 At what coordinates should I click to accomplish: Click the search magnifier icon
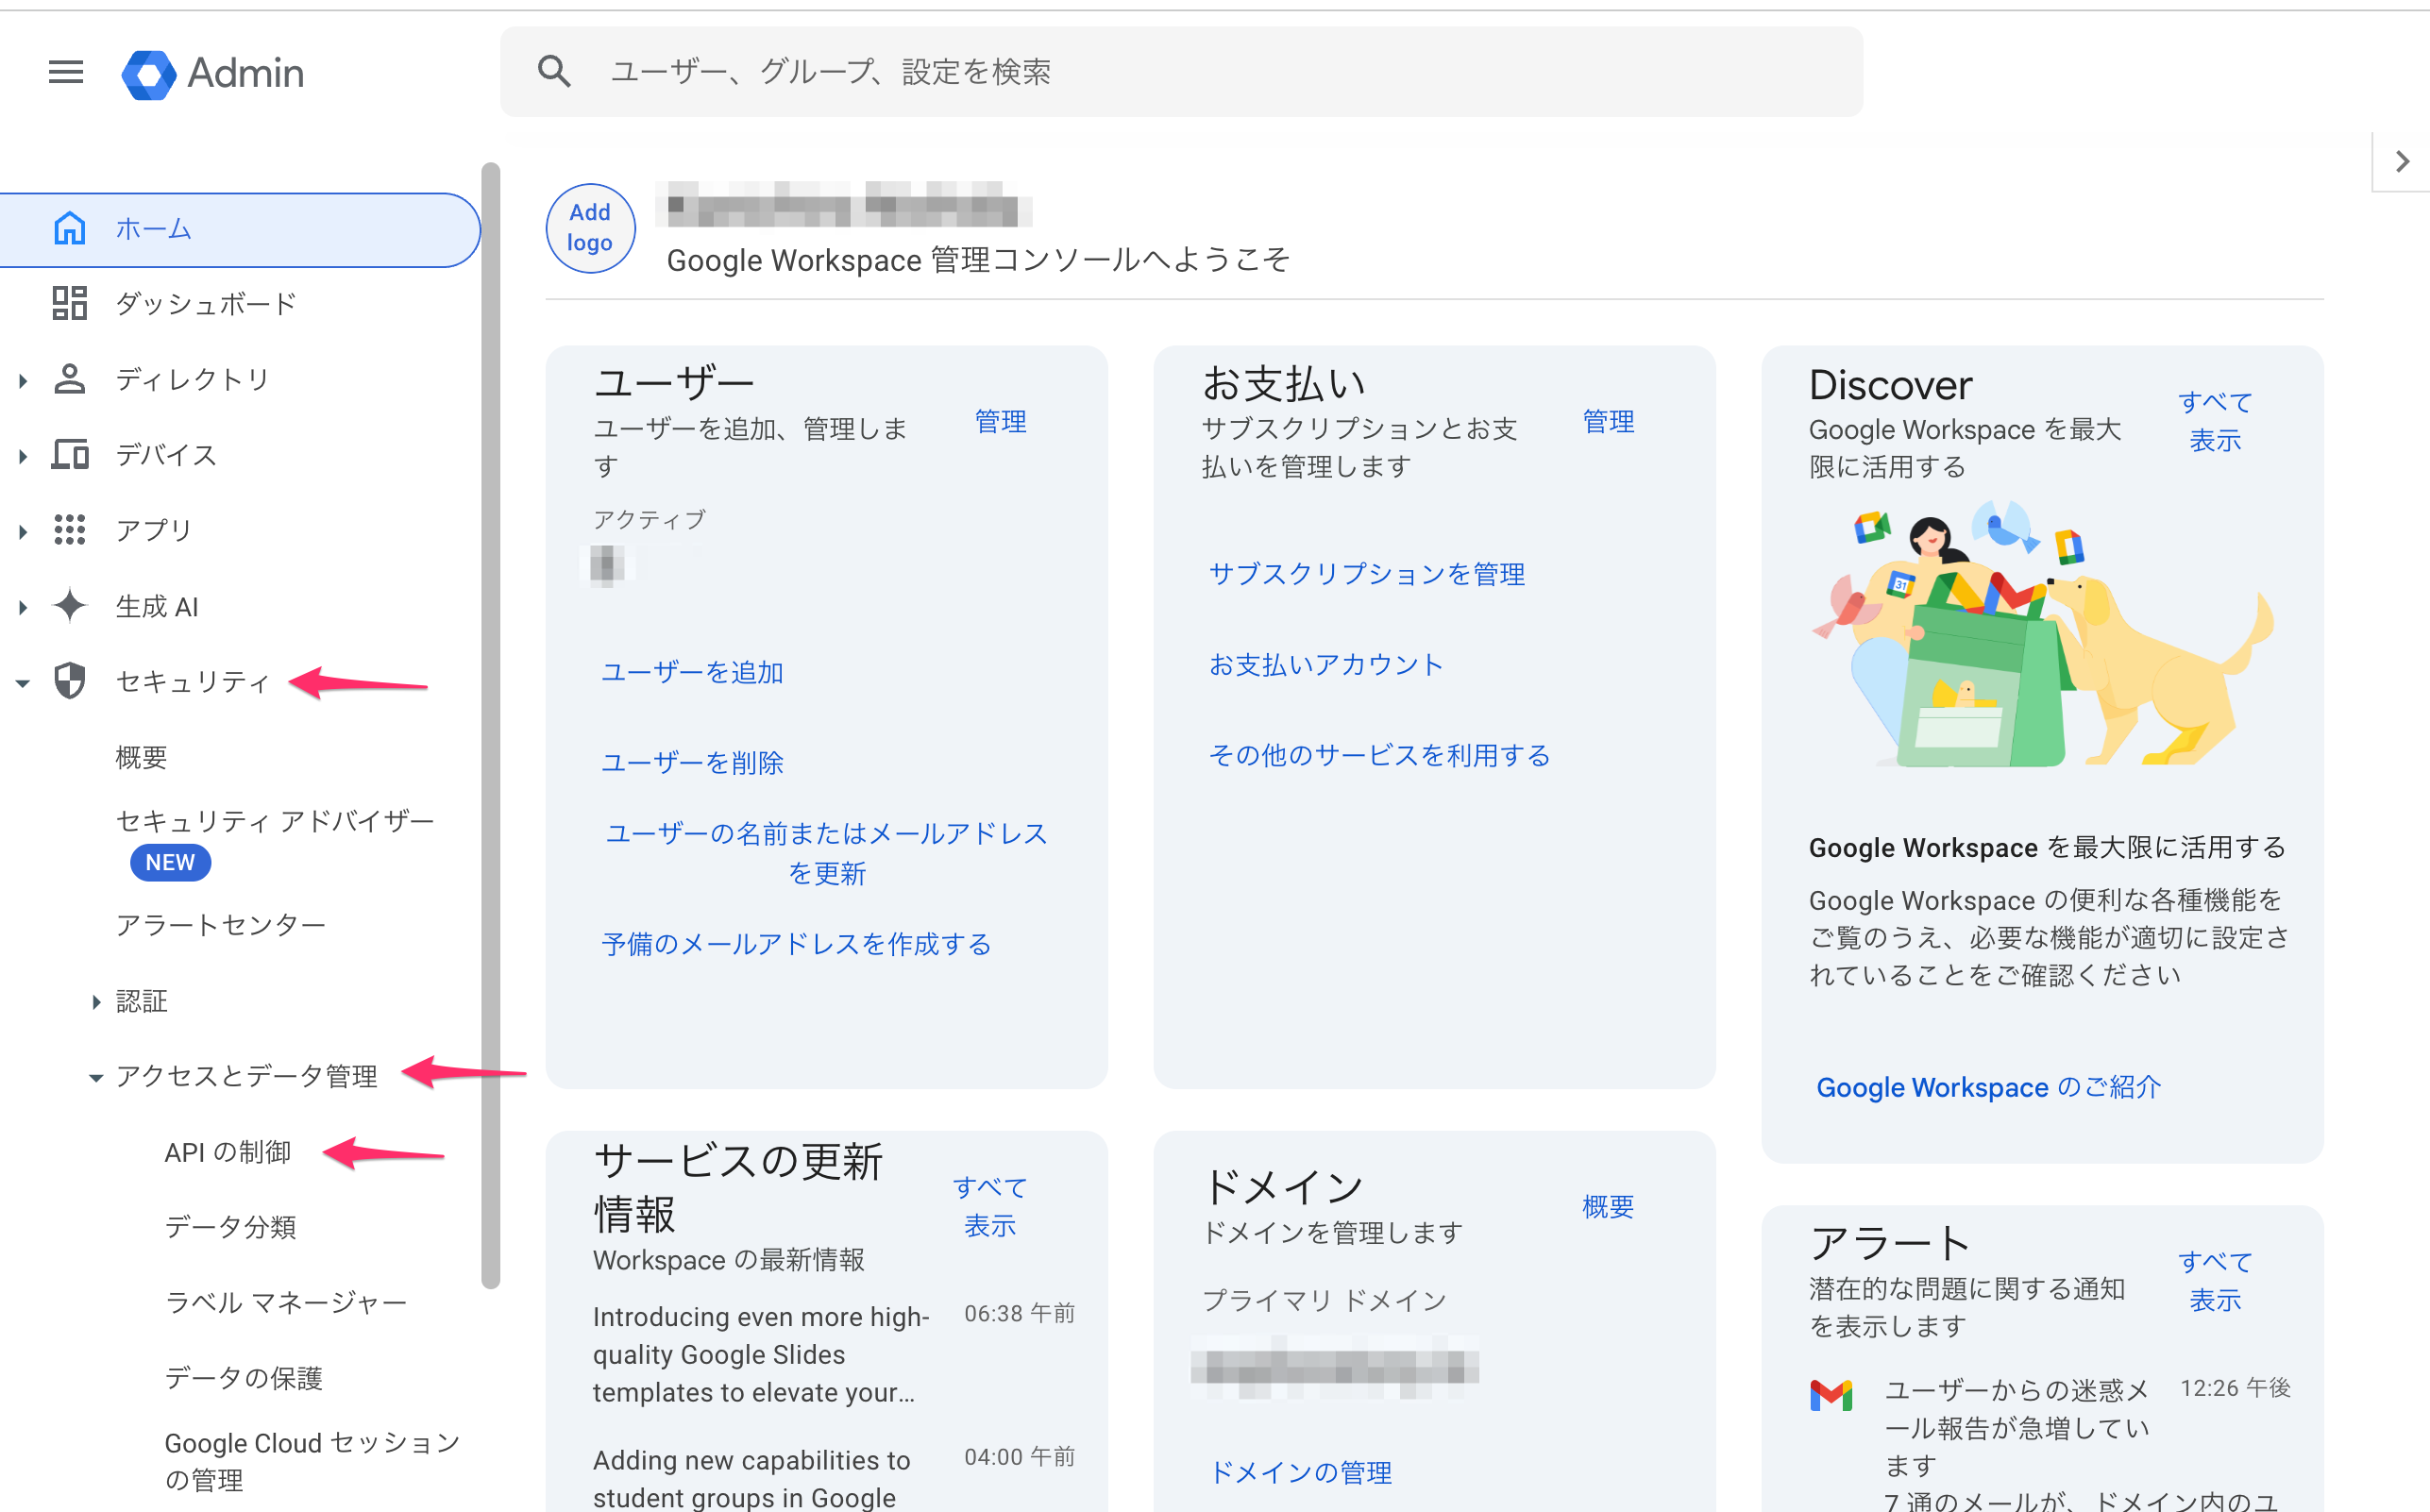pos(554,72)
